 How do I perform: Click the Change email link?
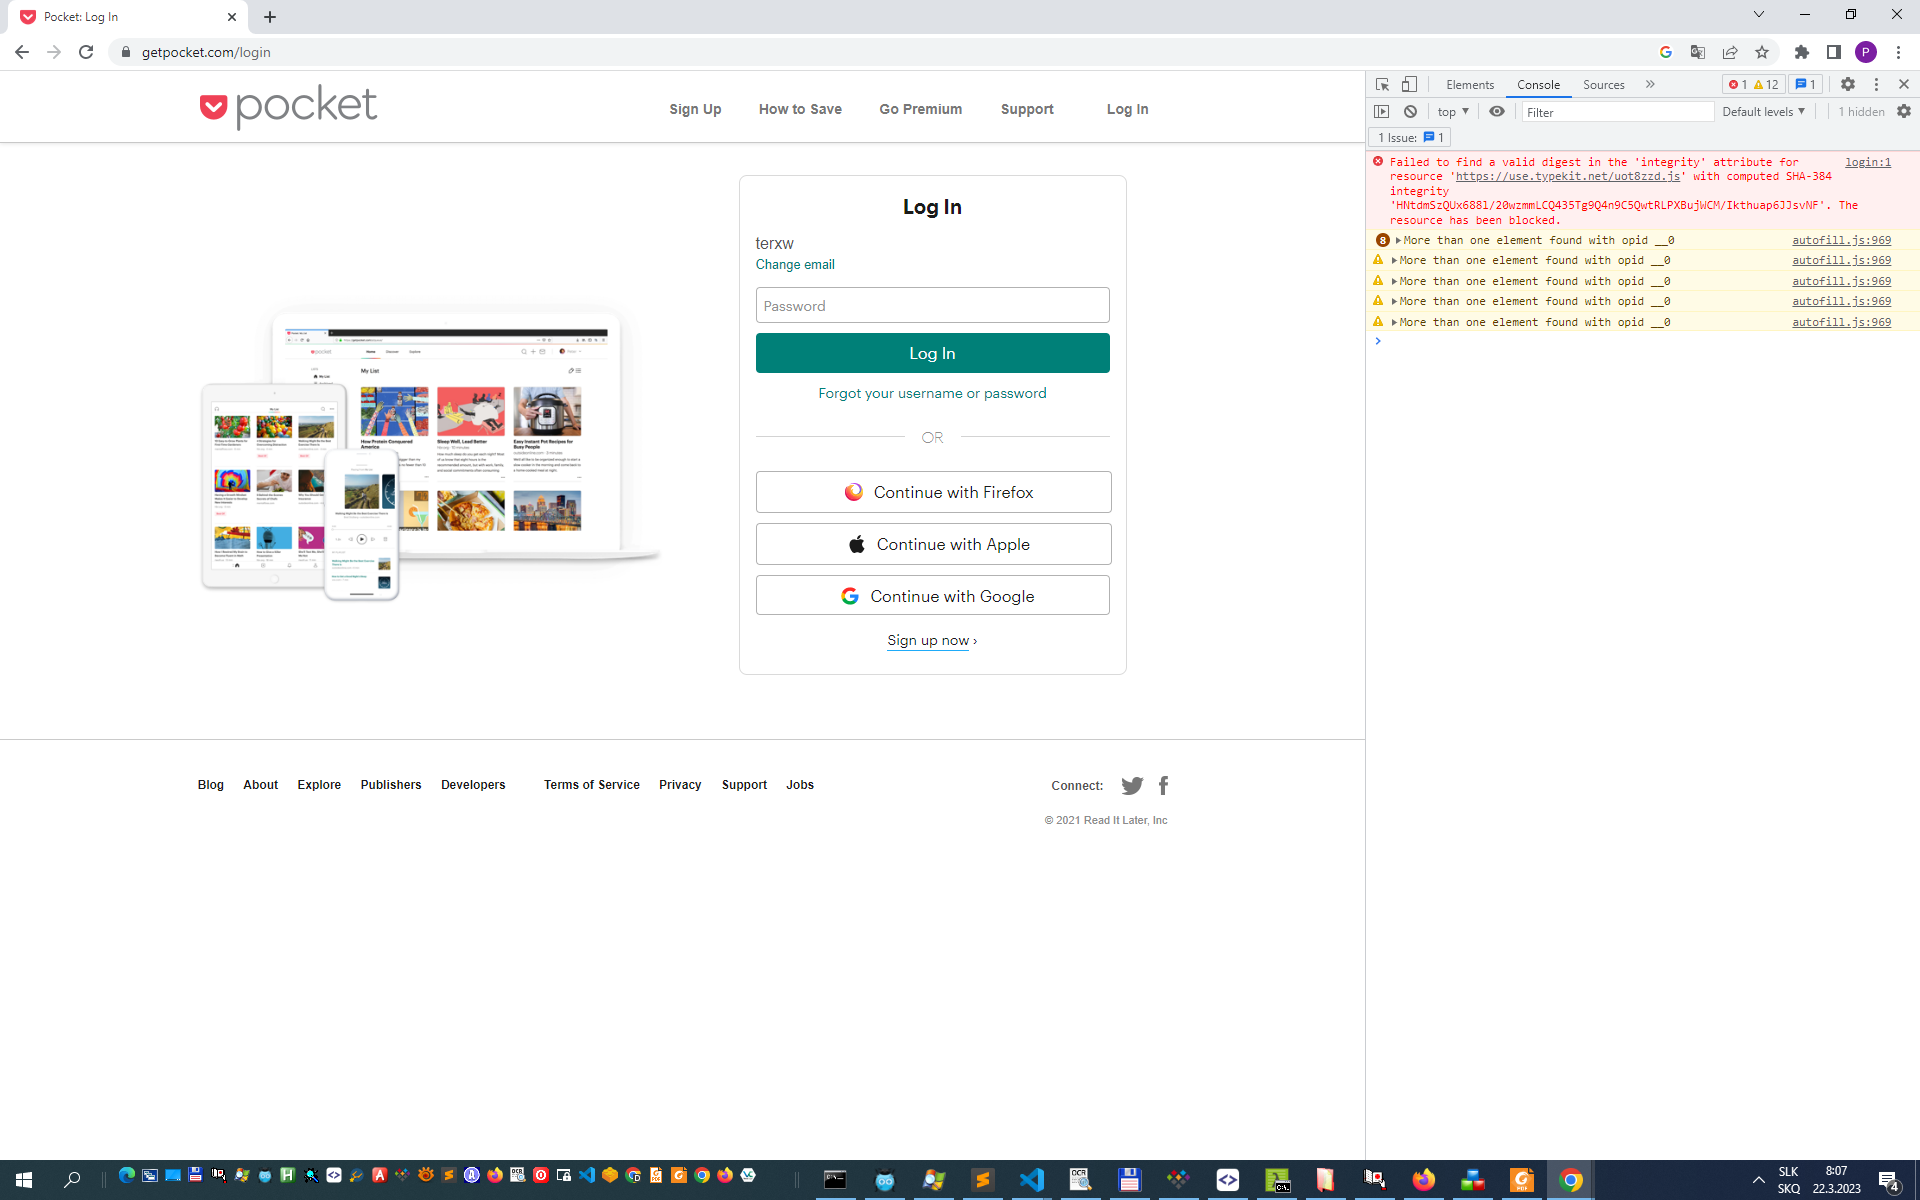tap(795, 264)
